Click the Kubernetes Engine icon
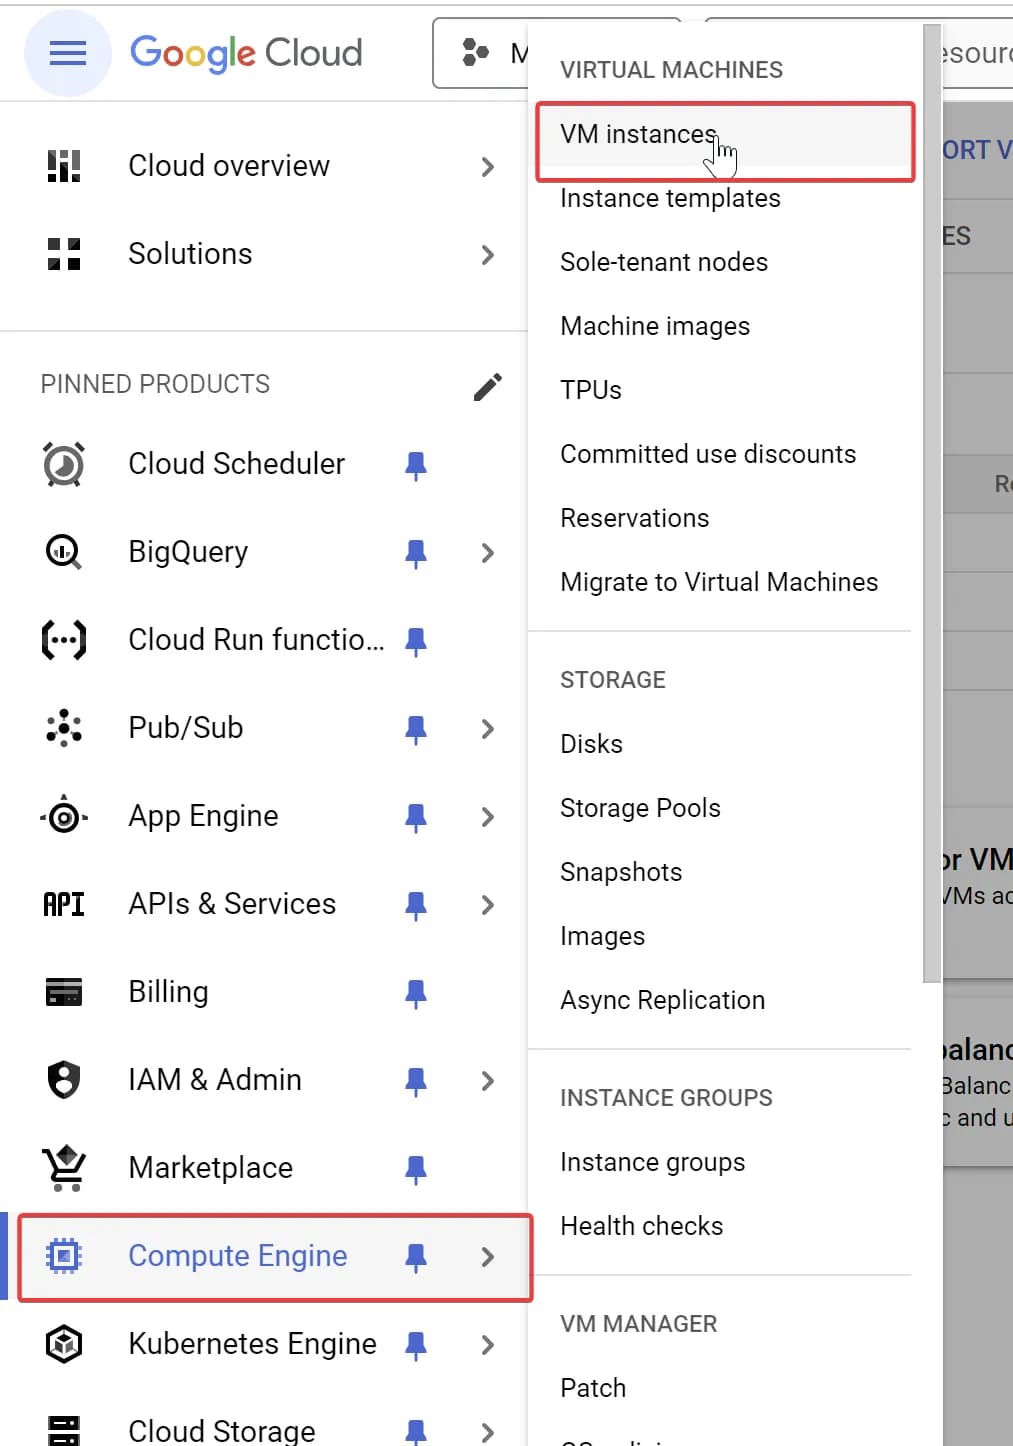 (64, 1344)
